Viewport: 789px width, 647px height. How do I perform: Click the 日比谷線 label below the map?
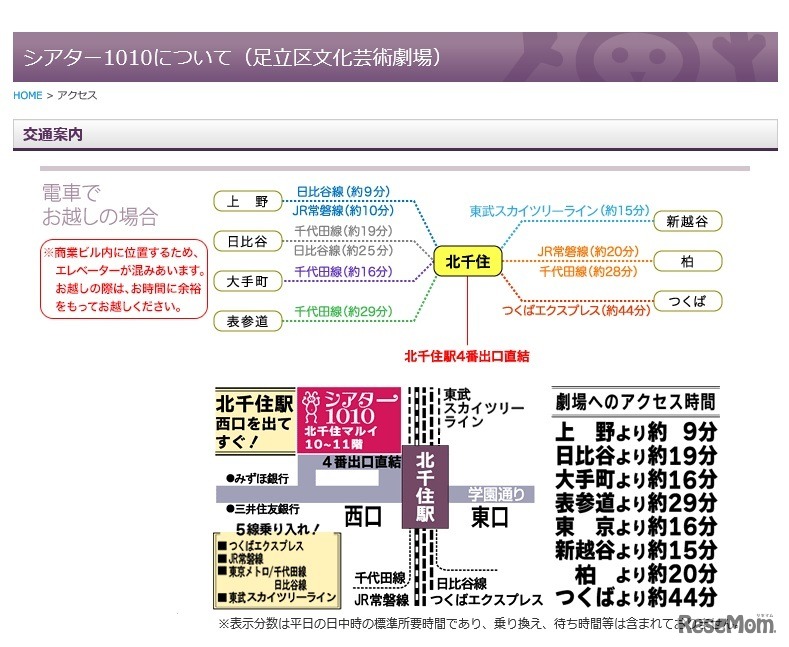tap(462, 584)
